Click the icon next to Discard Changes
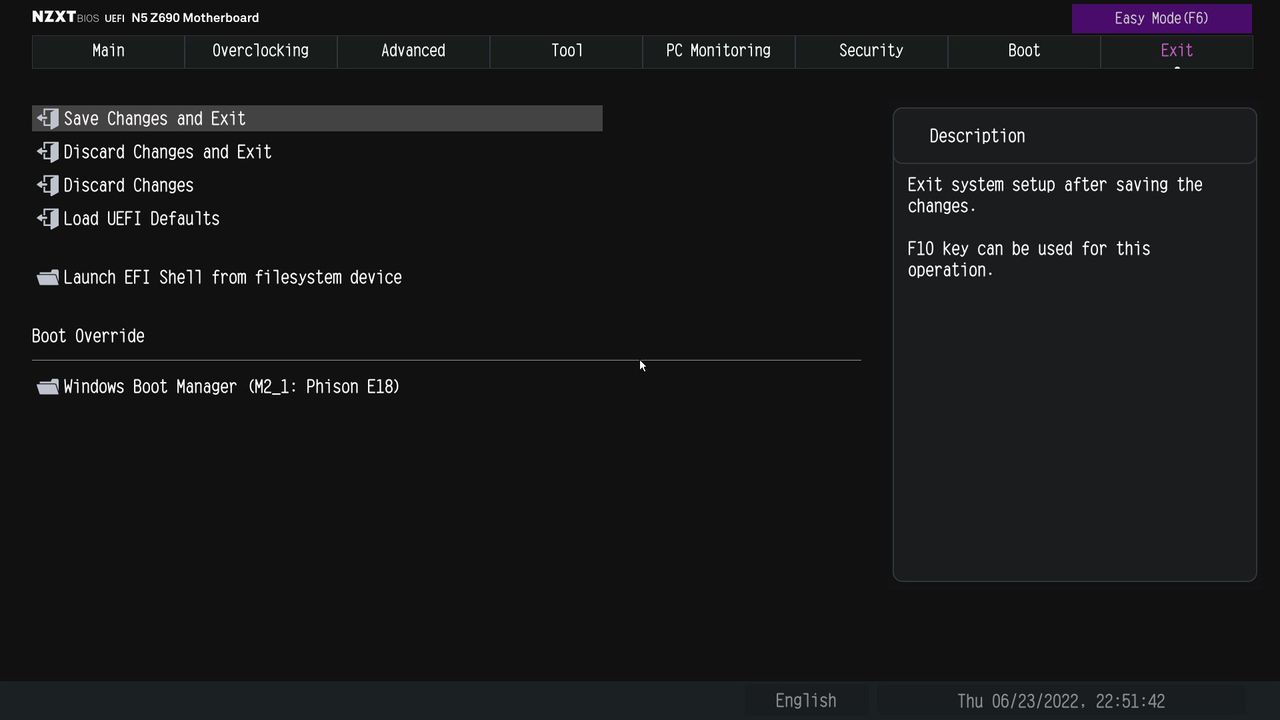 click(48, 185)
